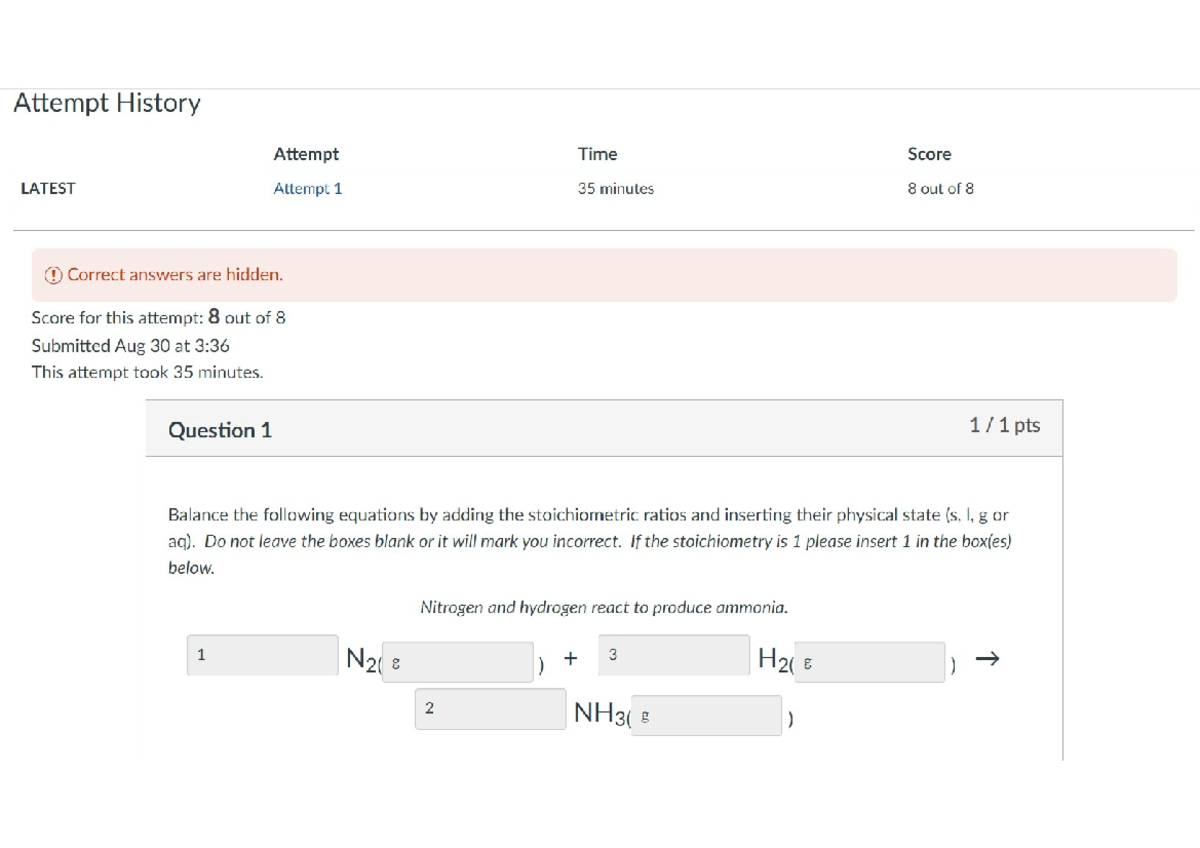
Task: Click the state box next to H2
Action: point(869,662)
